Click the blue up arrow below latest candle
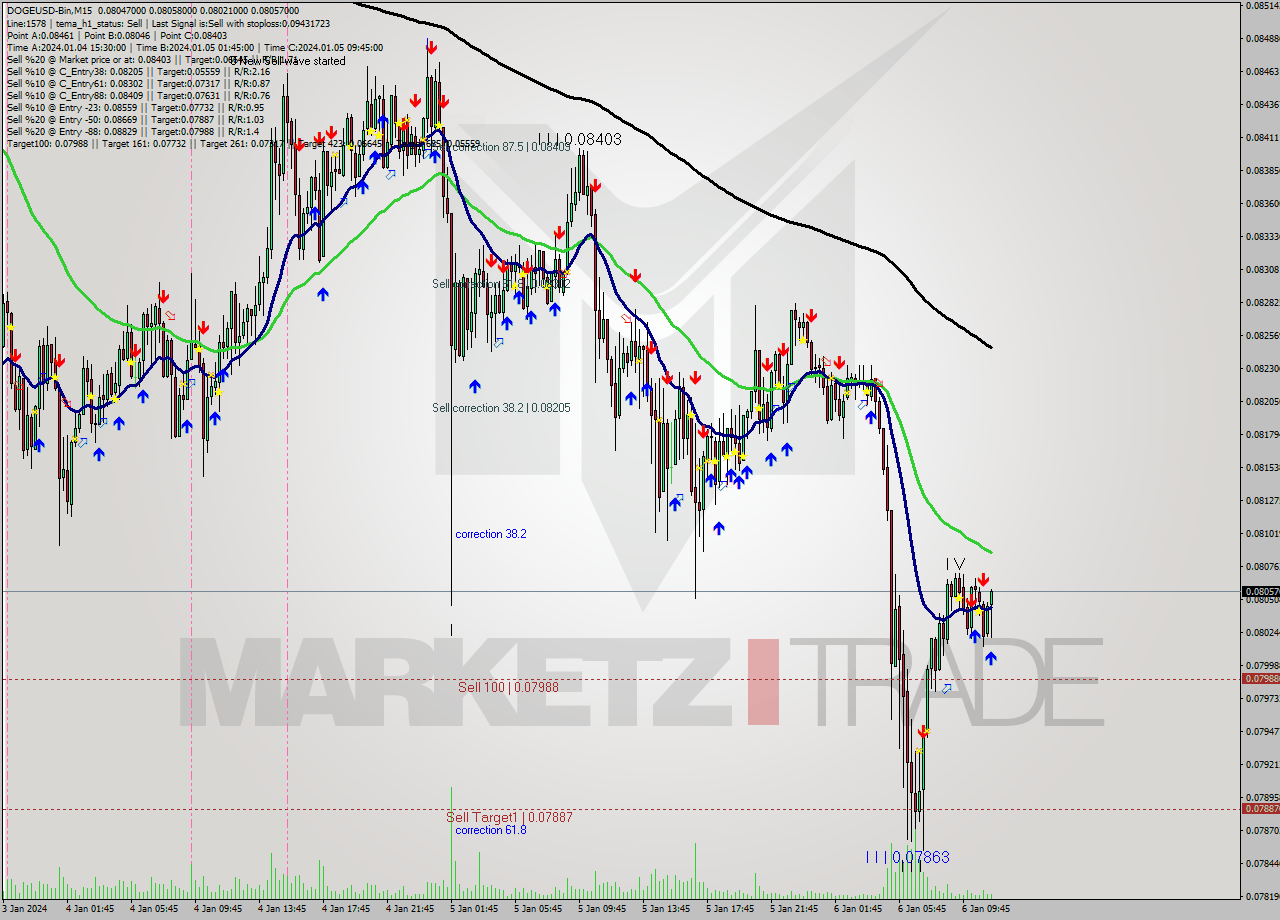 [990, 658]
